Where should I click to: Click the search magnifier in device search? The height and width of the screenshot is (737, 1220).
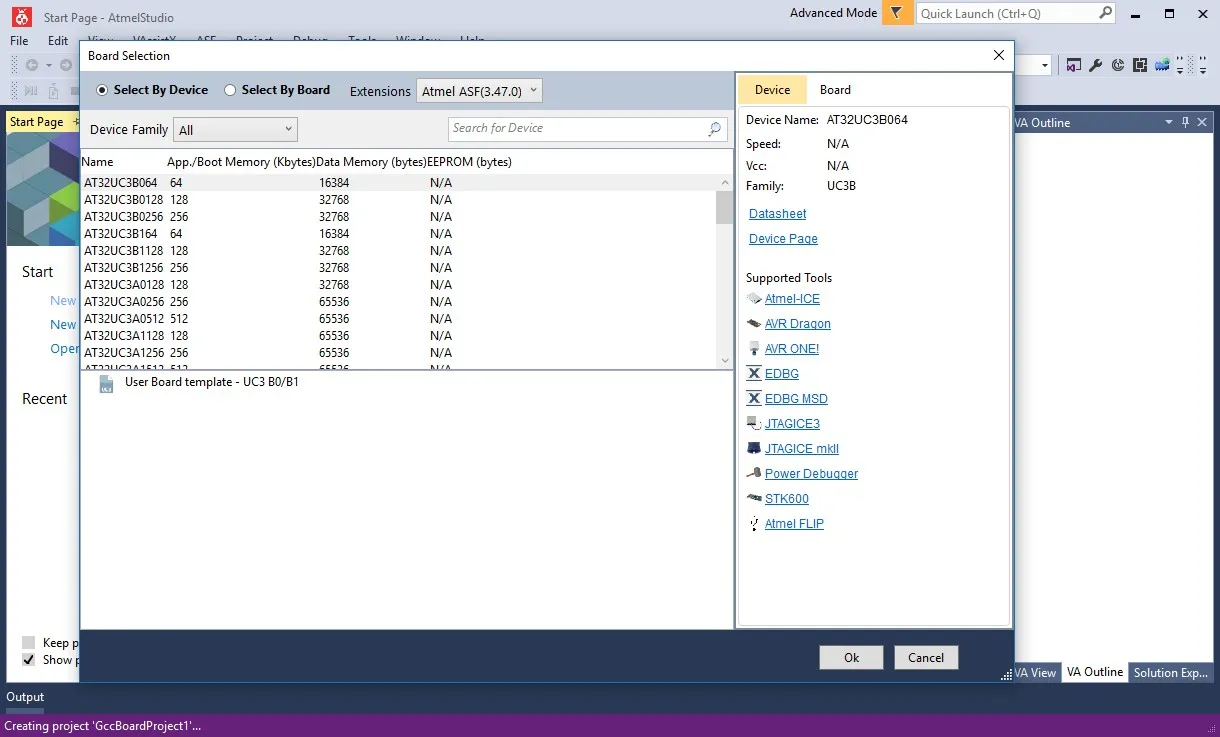pos(715,129)
